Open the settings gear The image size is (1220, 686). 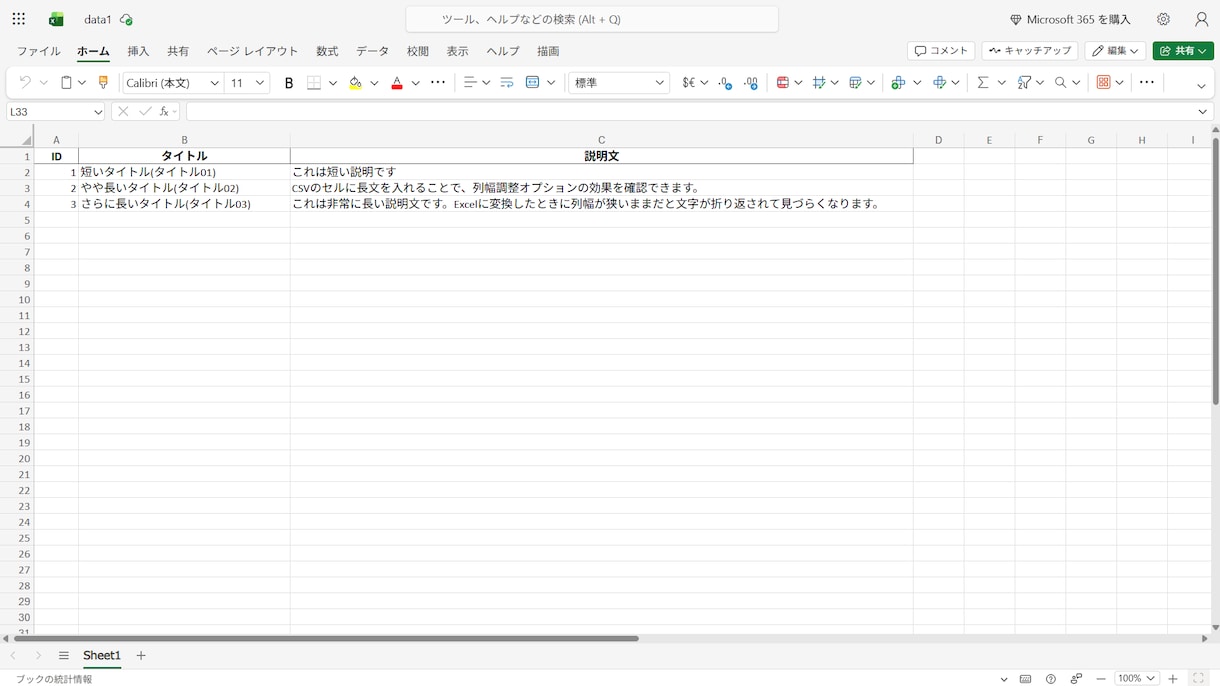click(1163, 19)
